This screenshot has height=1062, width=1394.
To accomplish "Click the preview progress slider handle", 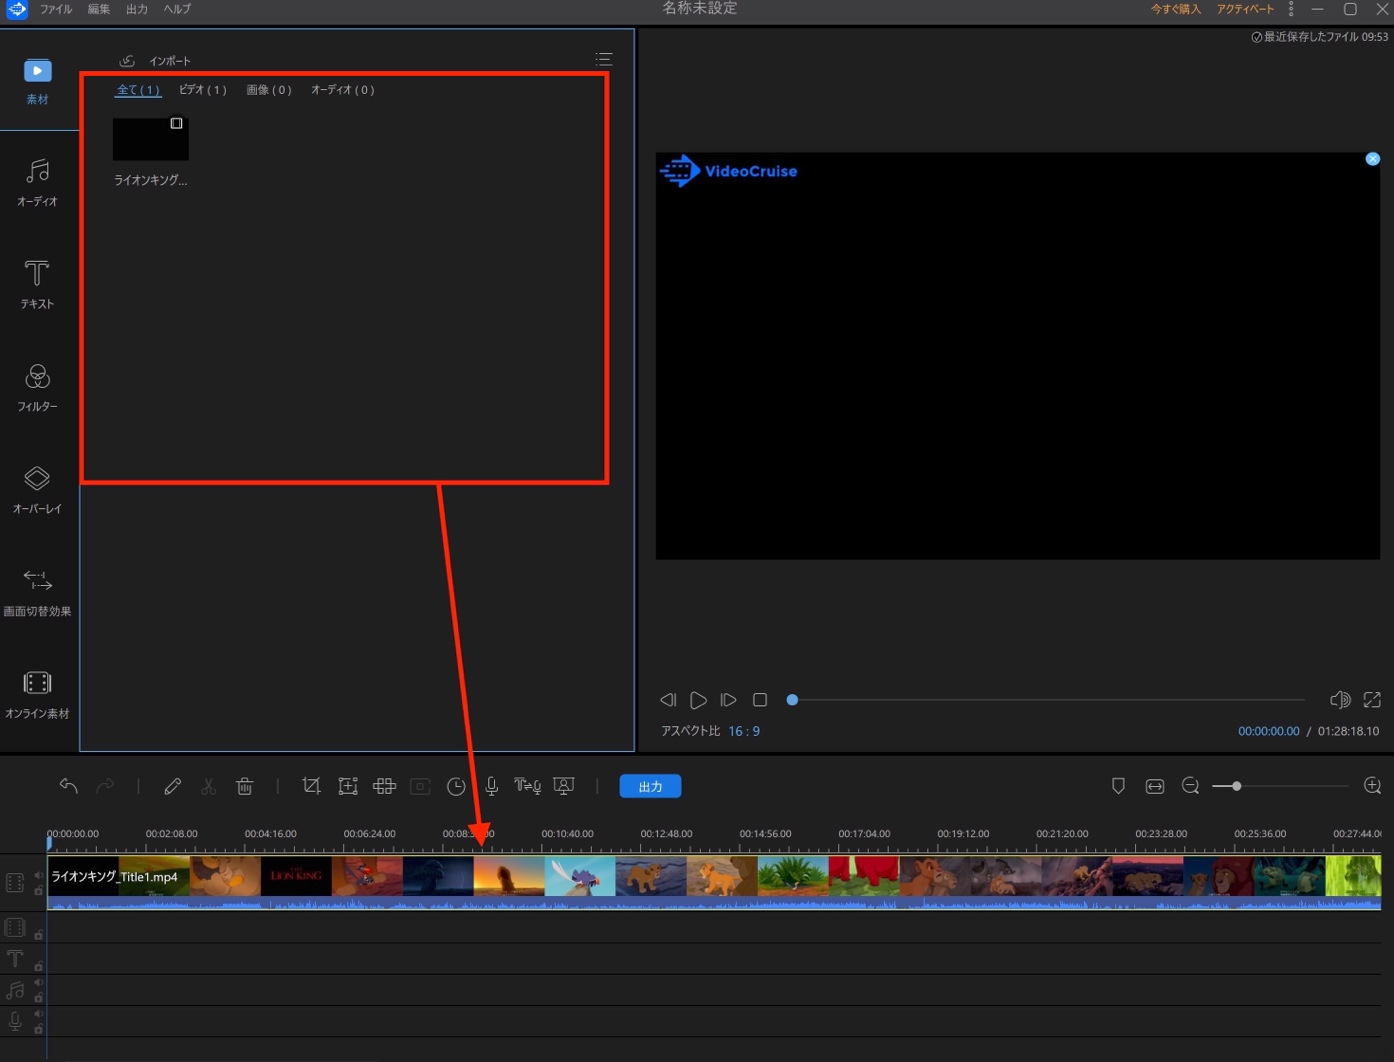I will (x=792, y=700).
